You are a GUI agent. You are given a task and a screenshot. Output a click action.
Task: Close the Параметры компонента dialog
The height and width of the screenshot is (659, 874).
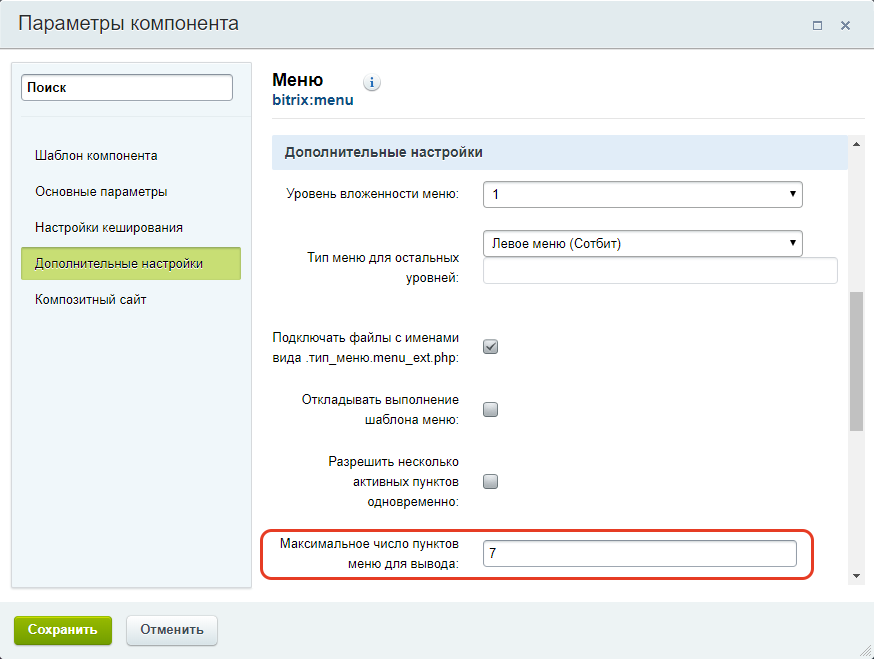click(845, 26)
